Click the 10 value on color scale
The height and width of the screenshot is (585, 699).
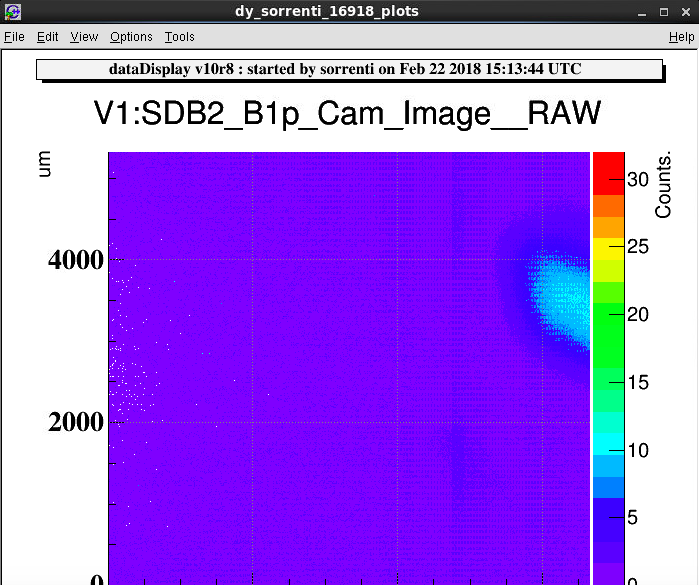(637, 450)
